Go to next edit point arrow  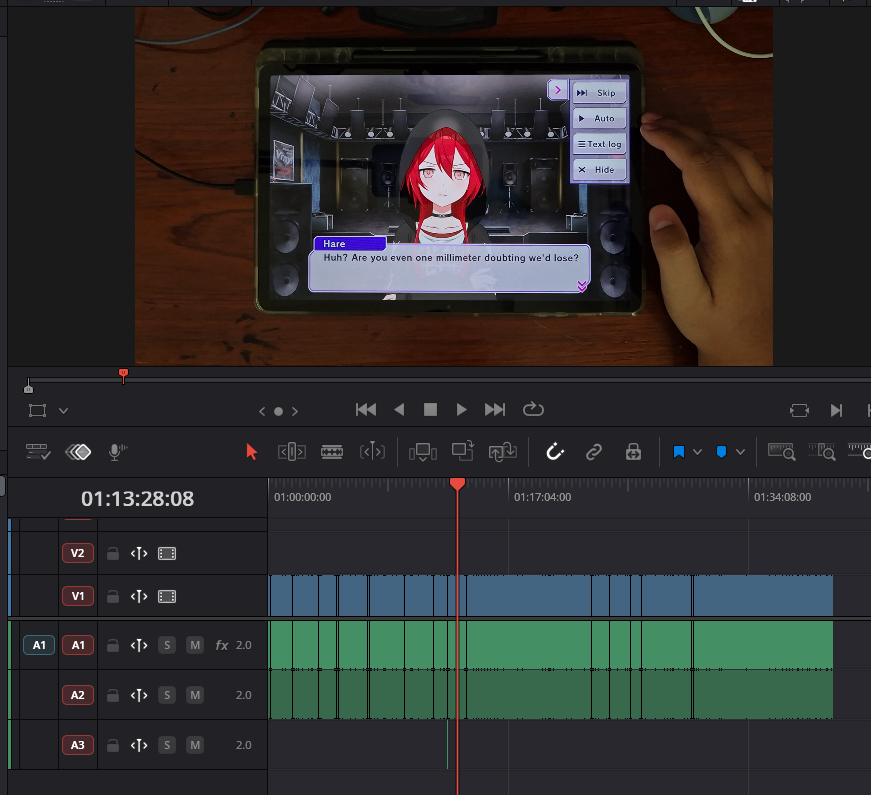(x=295, y=412)
